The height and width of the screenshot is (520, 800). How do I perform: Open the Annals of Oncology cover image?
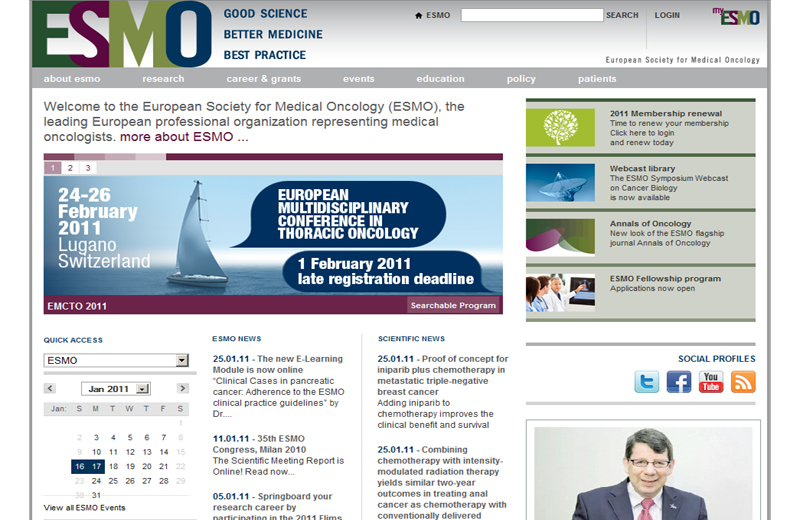tap(560, 238)
